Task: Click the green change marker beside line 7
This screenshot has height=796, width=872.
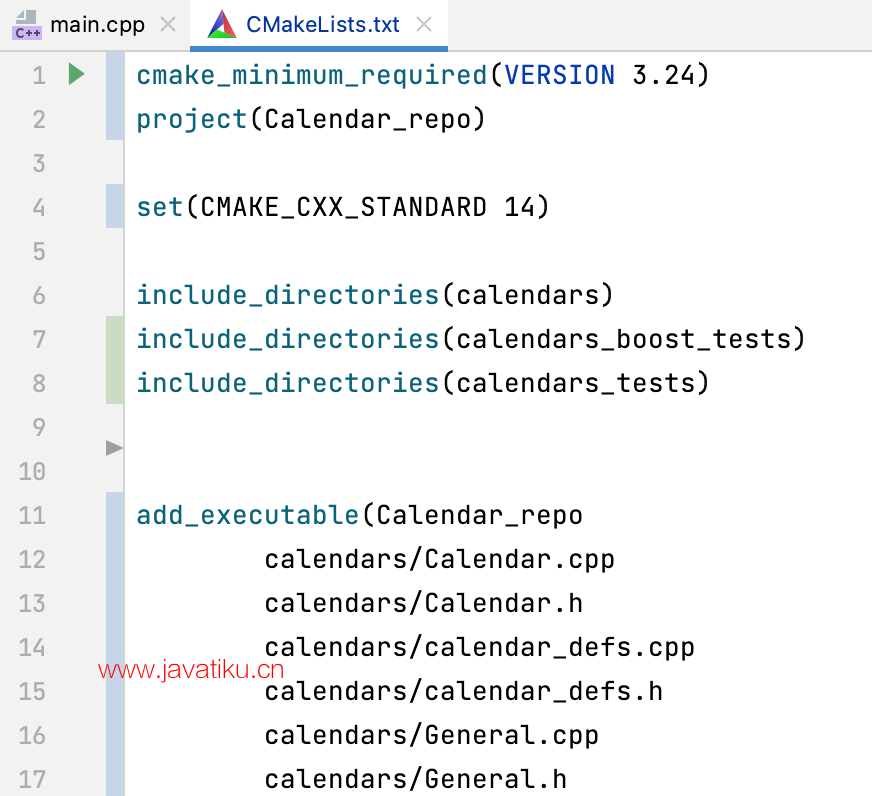Action: coord(114,339)
